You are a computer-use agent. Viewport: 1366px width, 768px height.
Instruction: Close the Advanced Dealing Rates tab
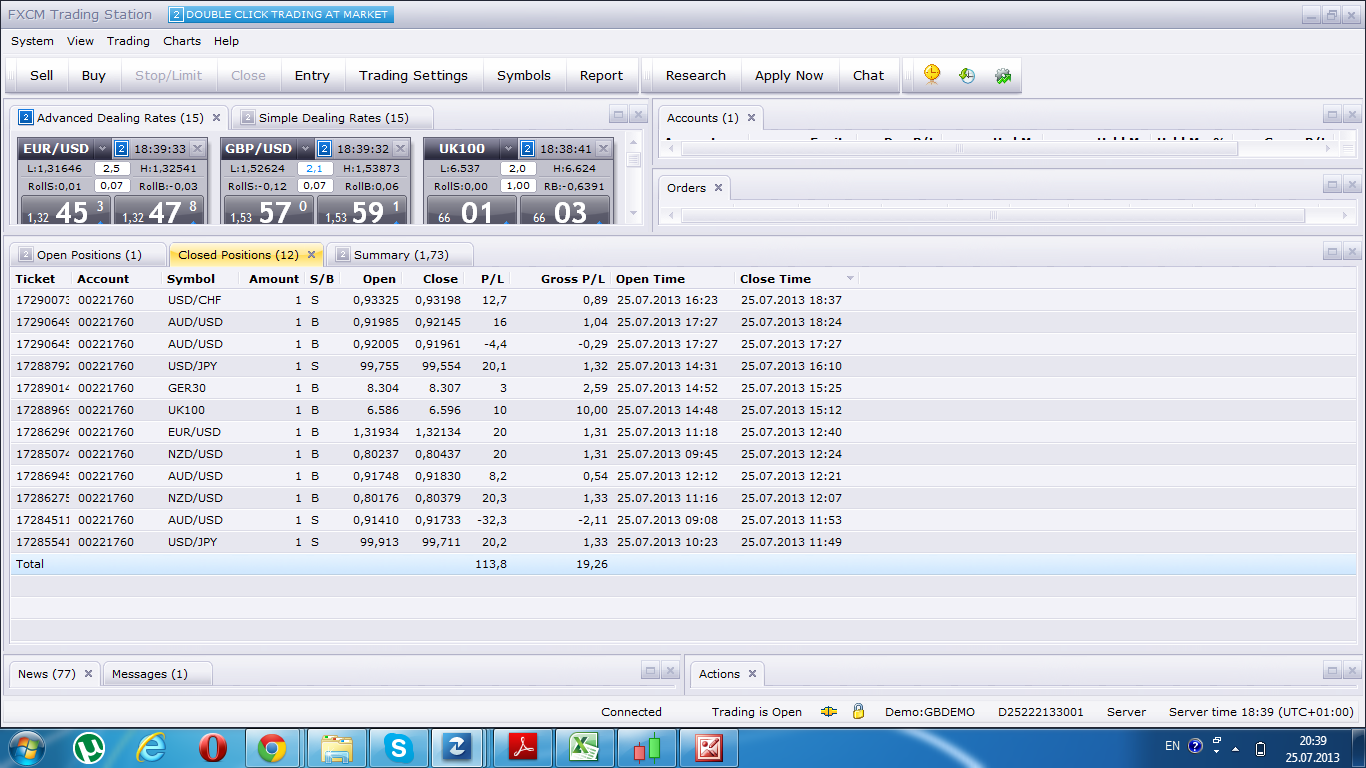[216, 118]
